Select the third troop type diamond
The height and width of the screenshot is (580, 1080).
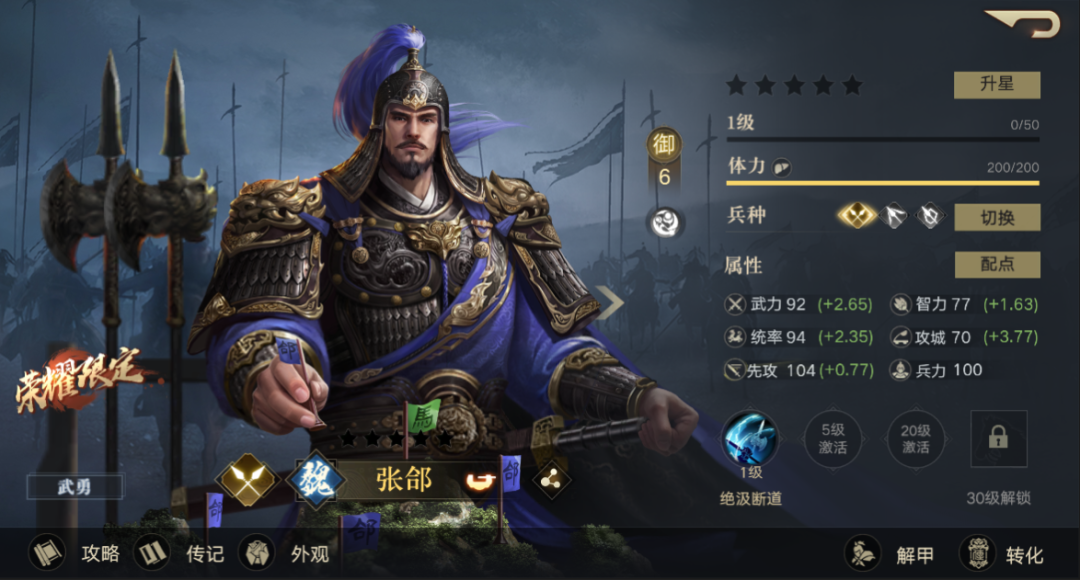click(x=930, y=216)
